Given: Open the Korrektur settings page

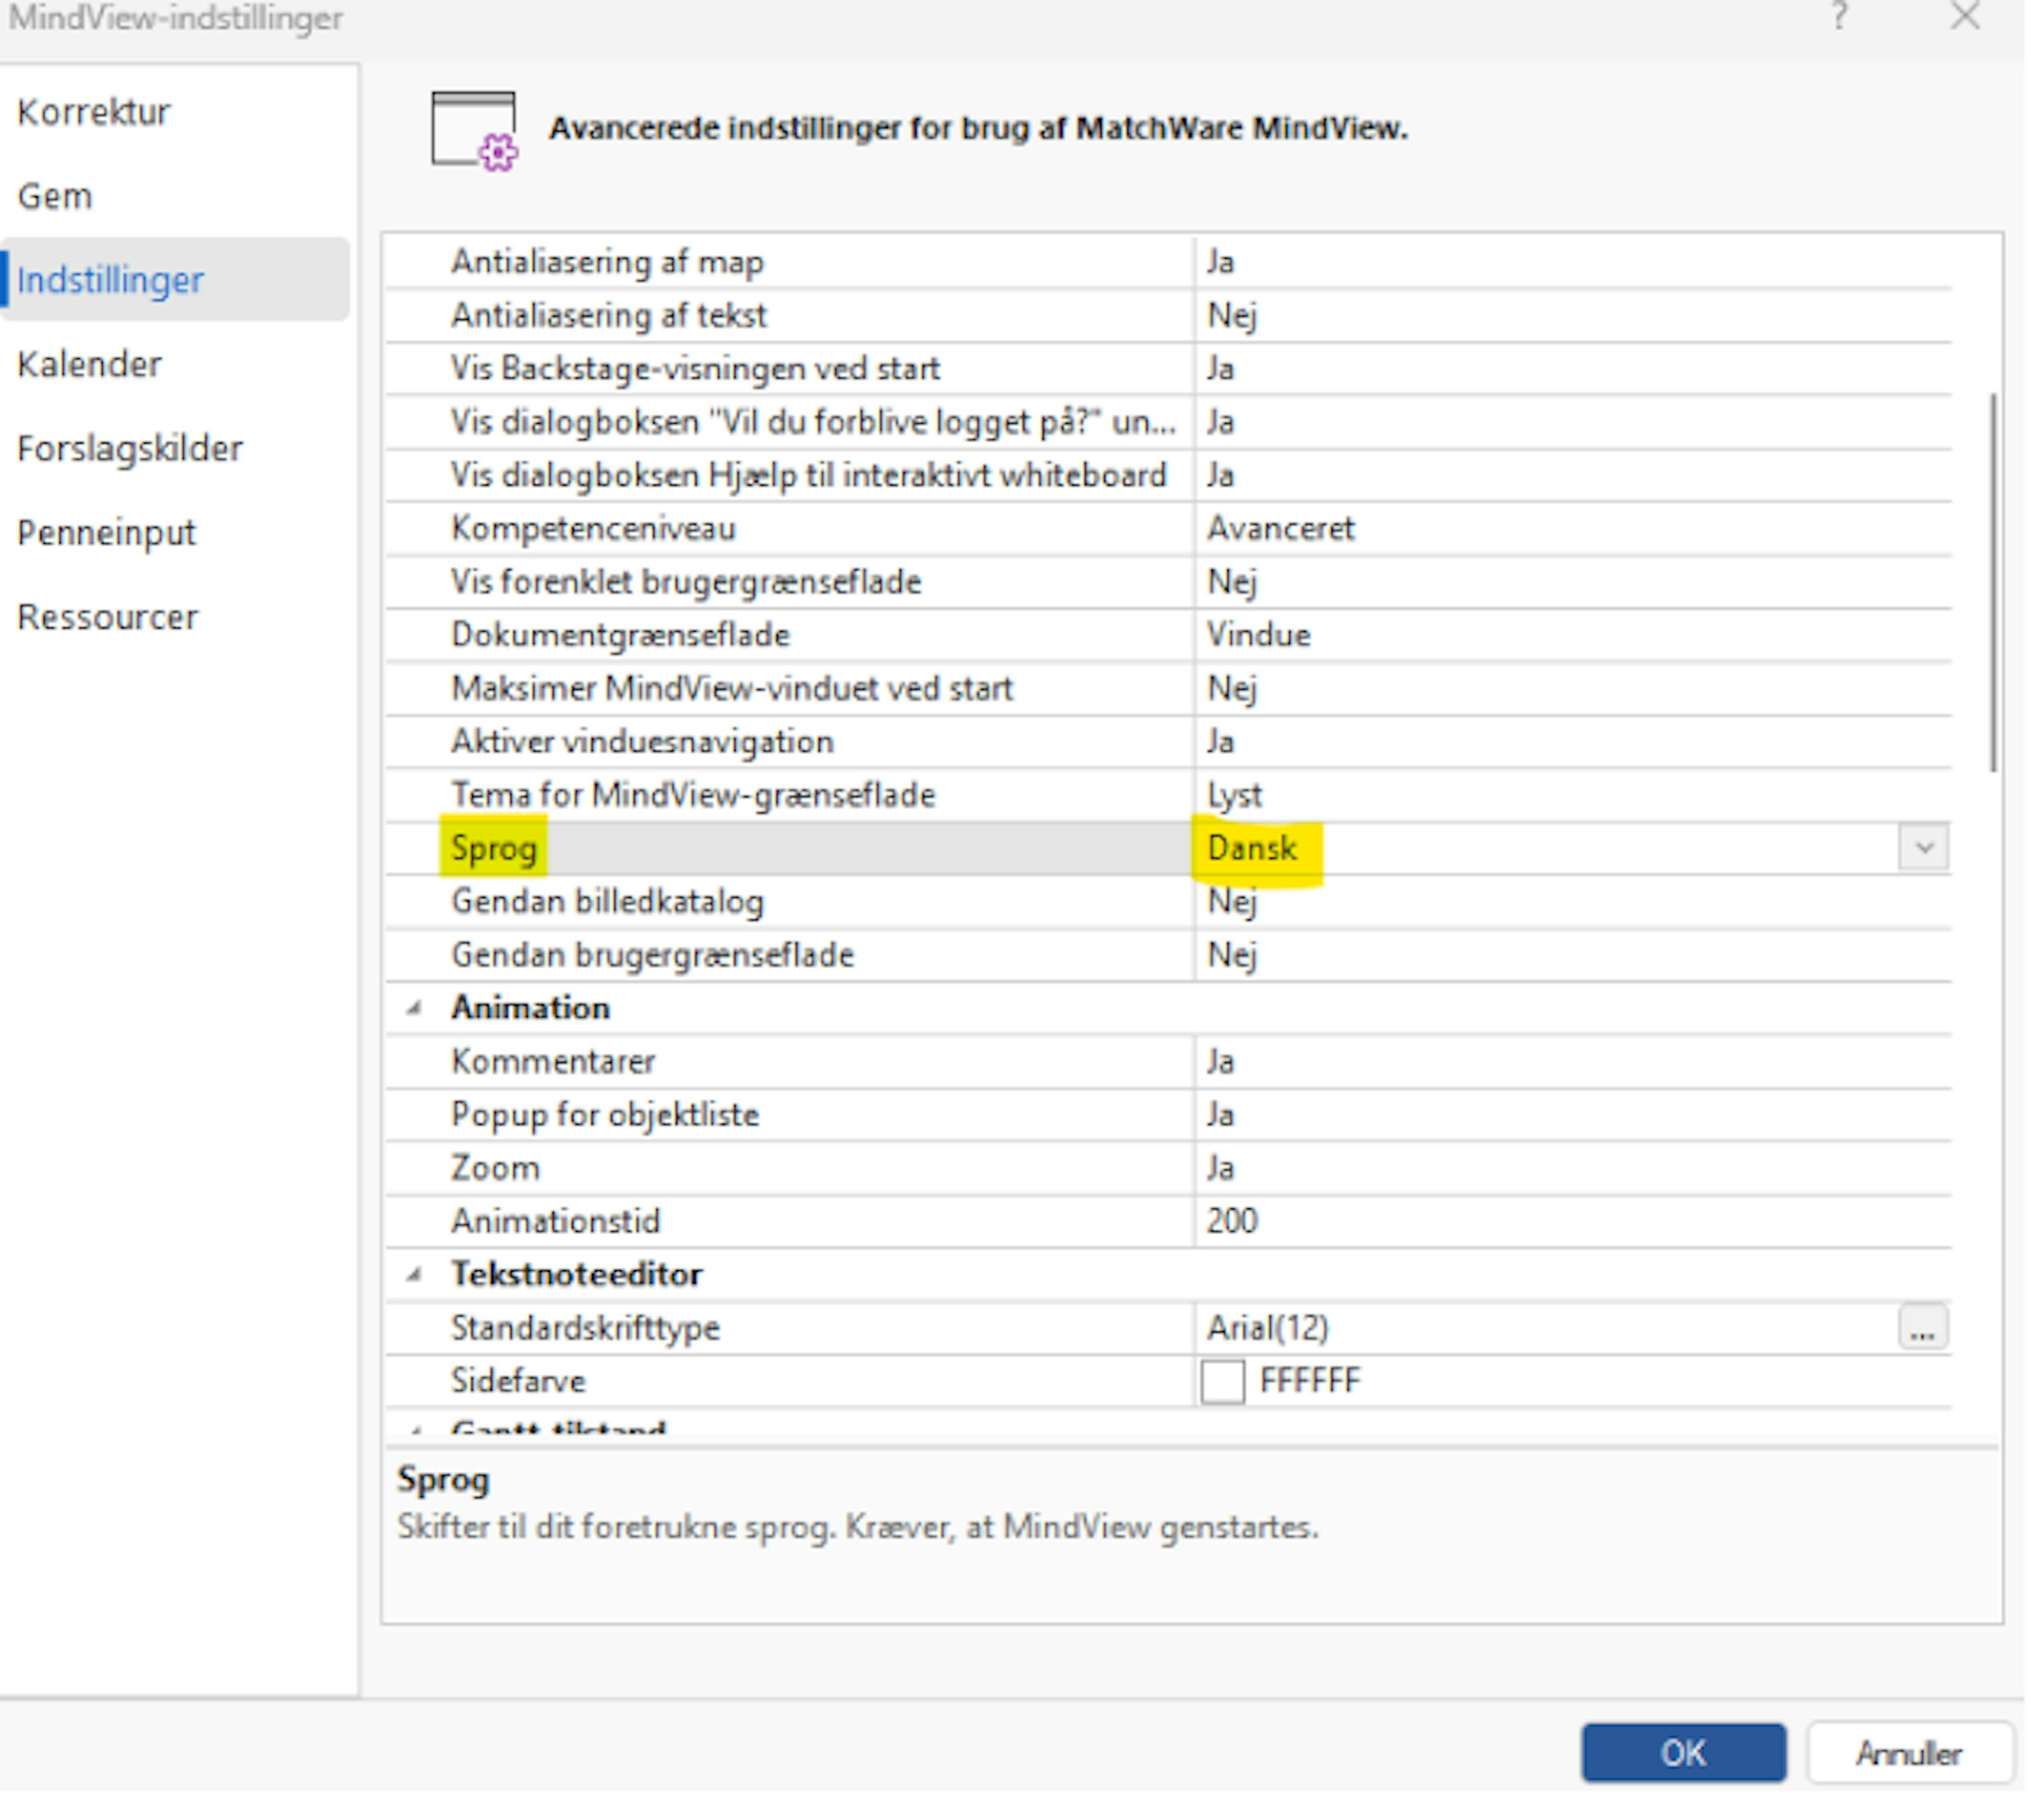Looking at the screenshot, I should (x=94, y=112).
